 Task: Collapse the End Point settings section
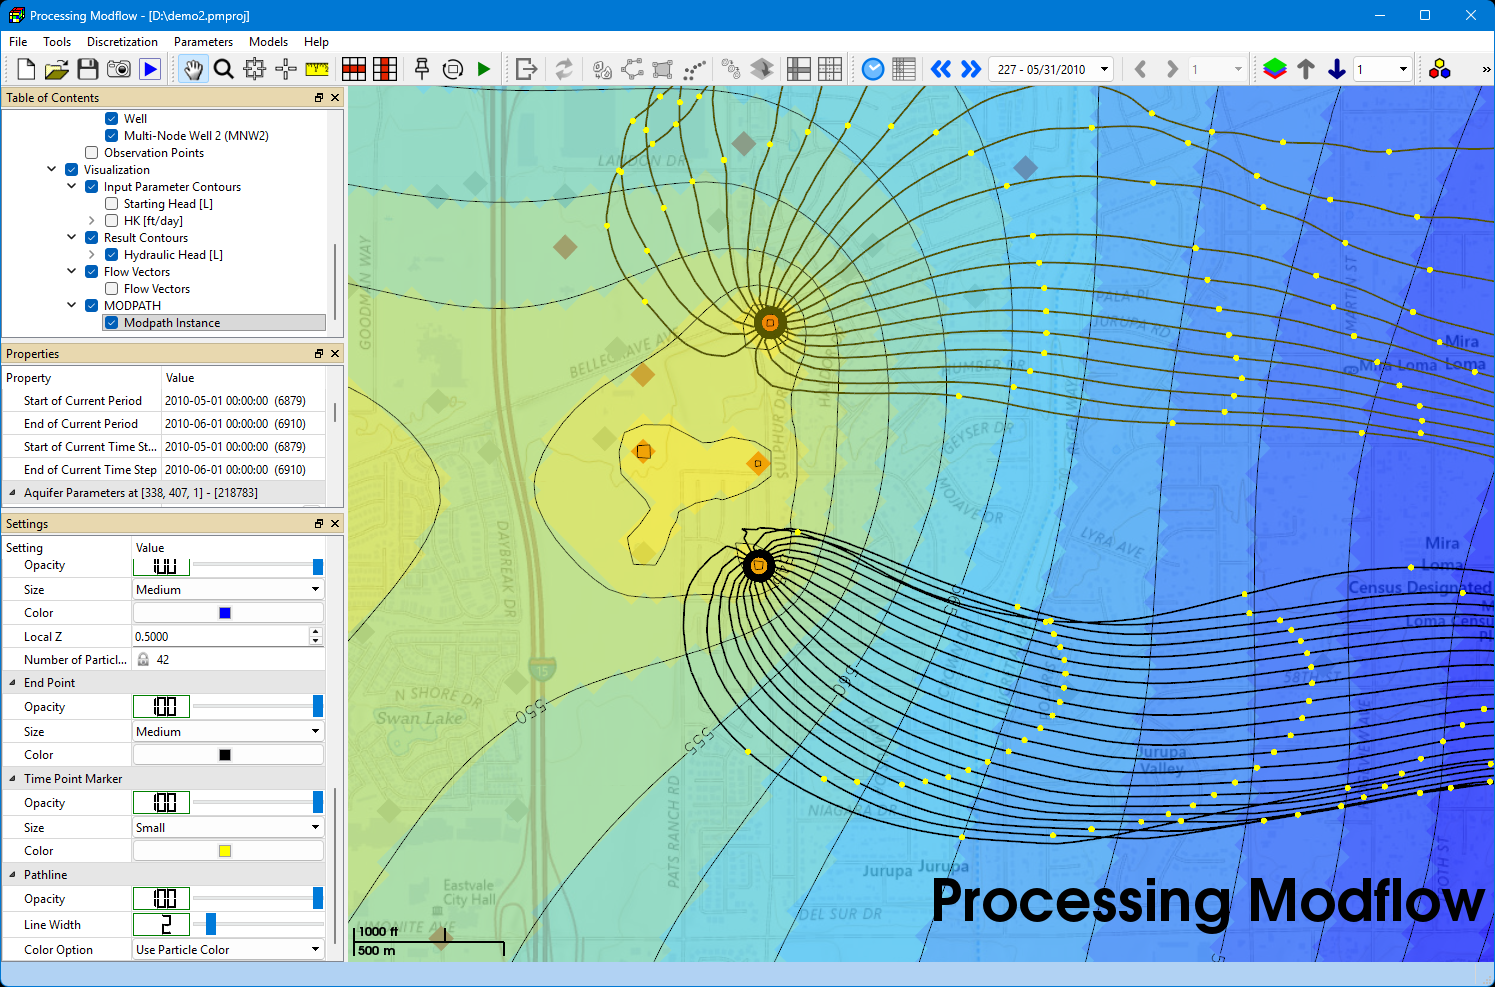coord(13,683)
